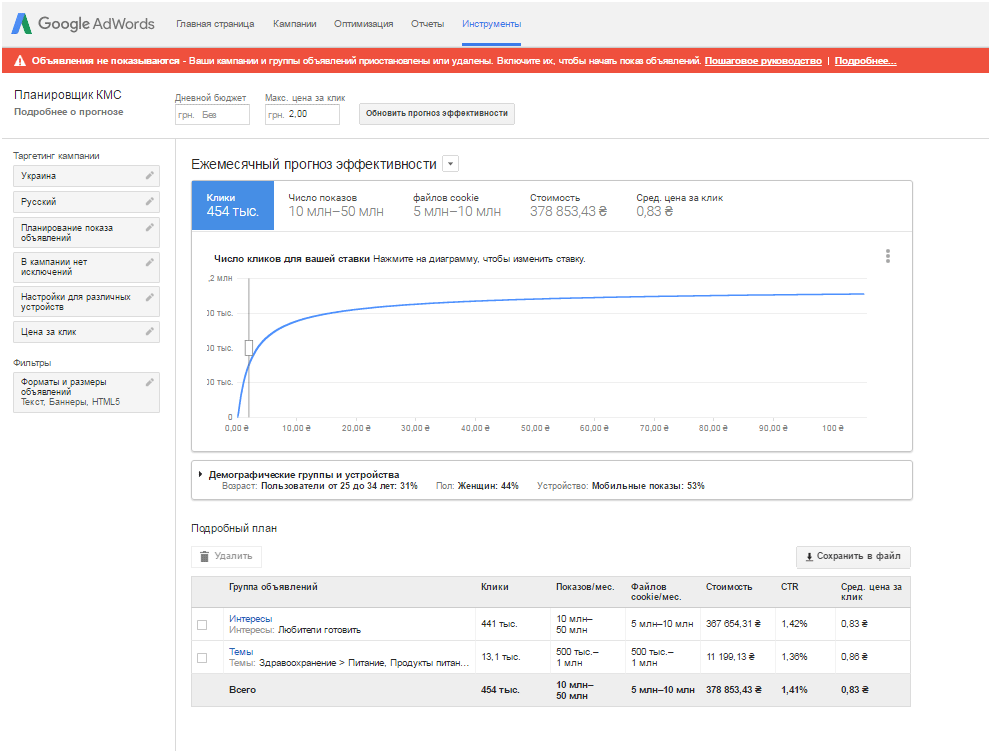Edit the Русский language pencil icon
This screenshot has height=753, width=991.
(x=150, y=202)
